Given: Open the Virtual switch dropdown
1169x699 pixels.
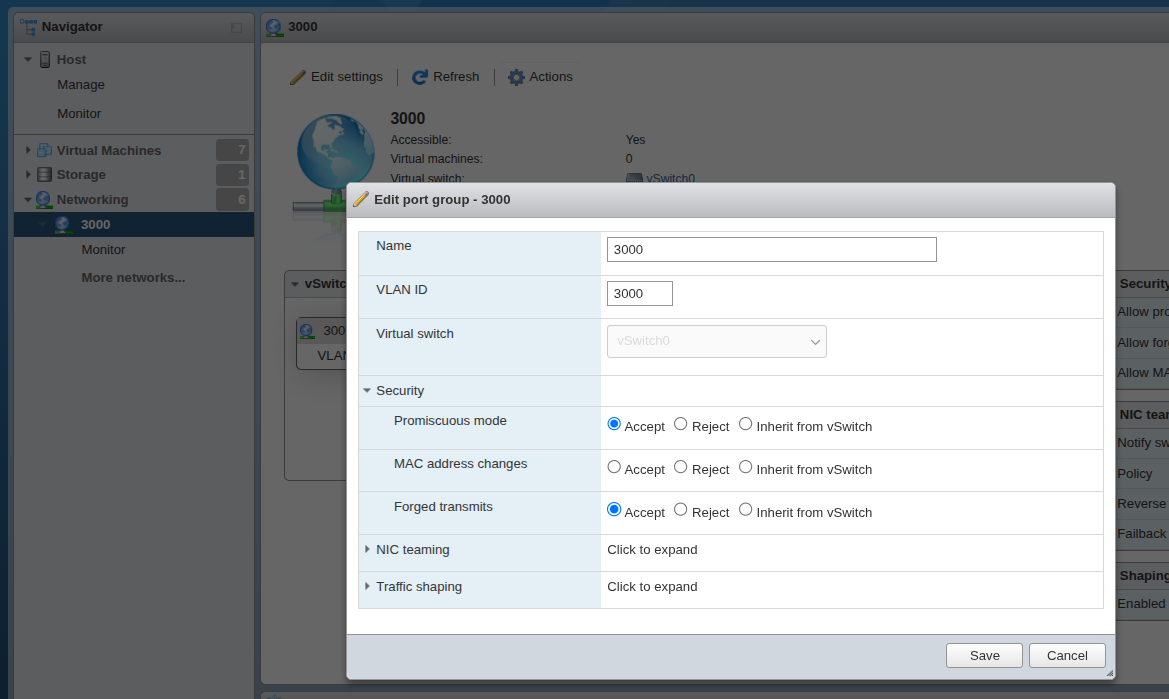Looking at the screenshot, I should coord(716,341).
